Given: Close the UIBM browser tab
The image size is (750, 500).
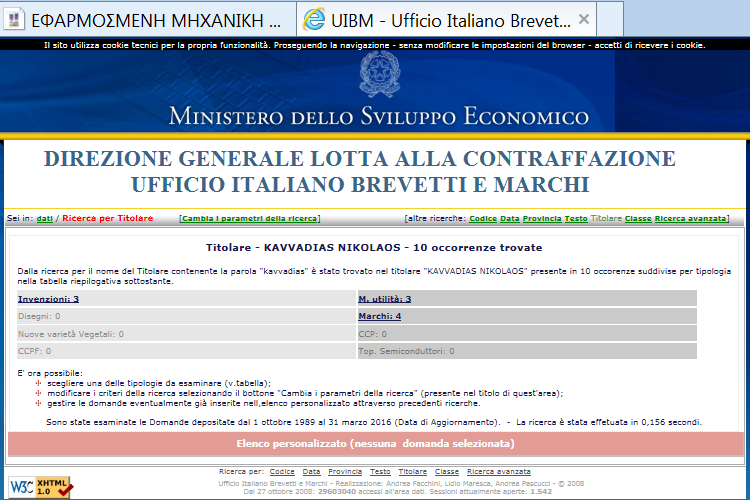Looking at the screenshot, I should [584, 19].
